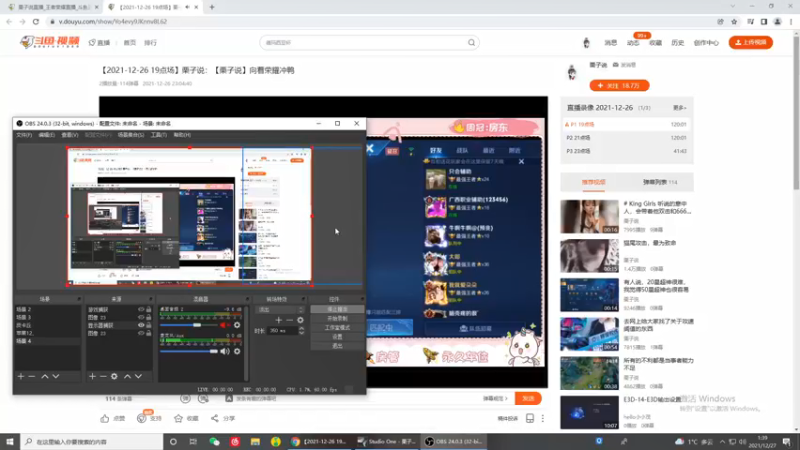Click 工作室模式 button in OBS controls
Image resolution: width=800 pixels, height=450 pixels.
[x=337, y=328]
